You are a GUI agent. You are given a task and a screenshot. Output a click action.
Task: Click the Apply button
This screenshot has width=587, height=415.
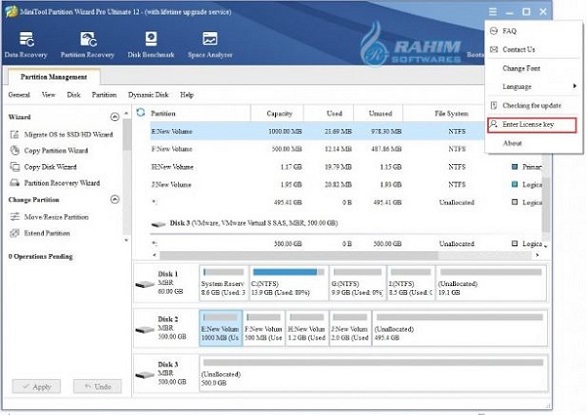pyautogui.click(x=37, y=387)
